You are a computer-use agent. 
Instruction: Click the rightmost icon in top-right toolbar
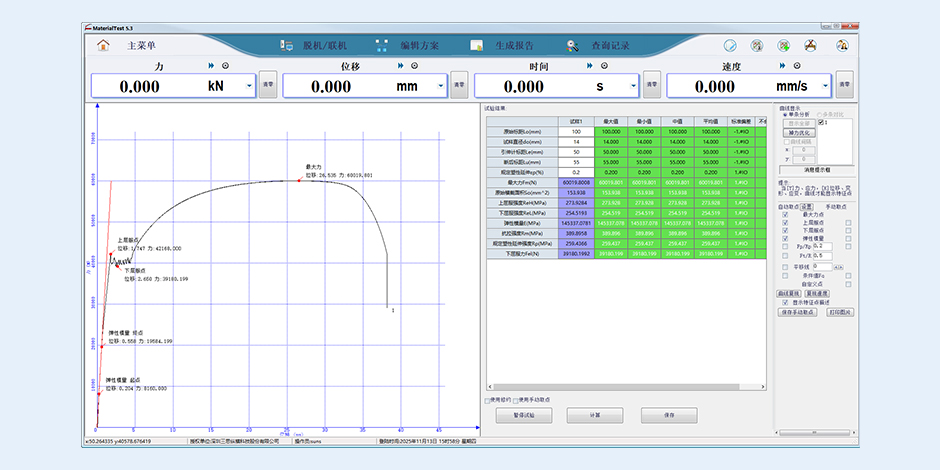[842, 45]
